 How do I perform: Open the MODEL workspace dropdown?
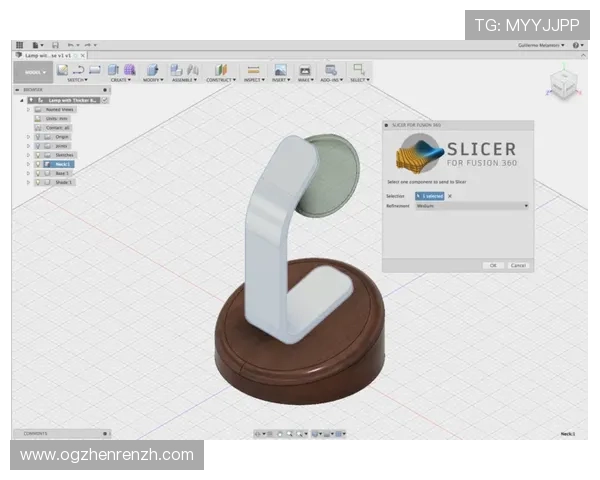pyautogui.click(x=34, y=72)
